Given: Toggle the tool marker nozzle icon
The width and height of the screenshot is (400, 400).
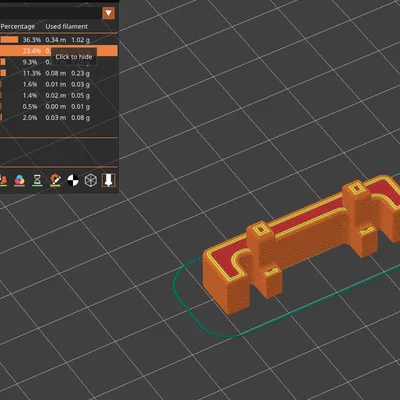Looking at the screenshot, I should pos(108,180).
